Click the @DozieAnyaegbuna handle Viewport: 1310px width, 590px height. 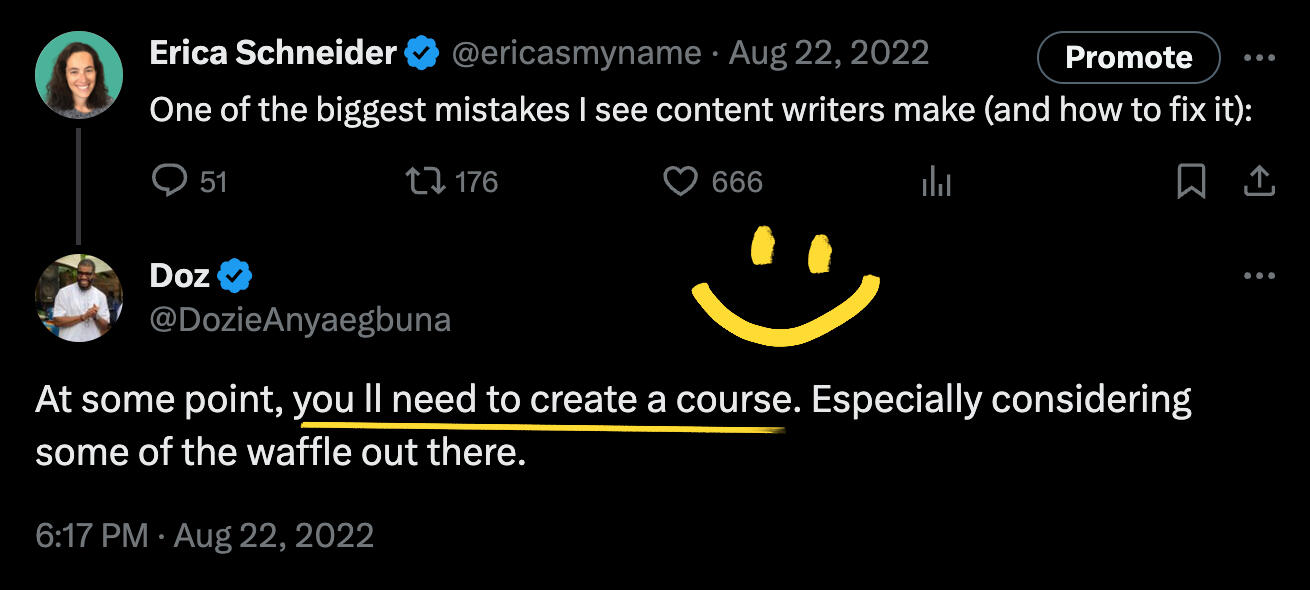point(300,319)
